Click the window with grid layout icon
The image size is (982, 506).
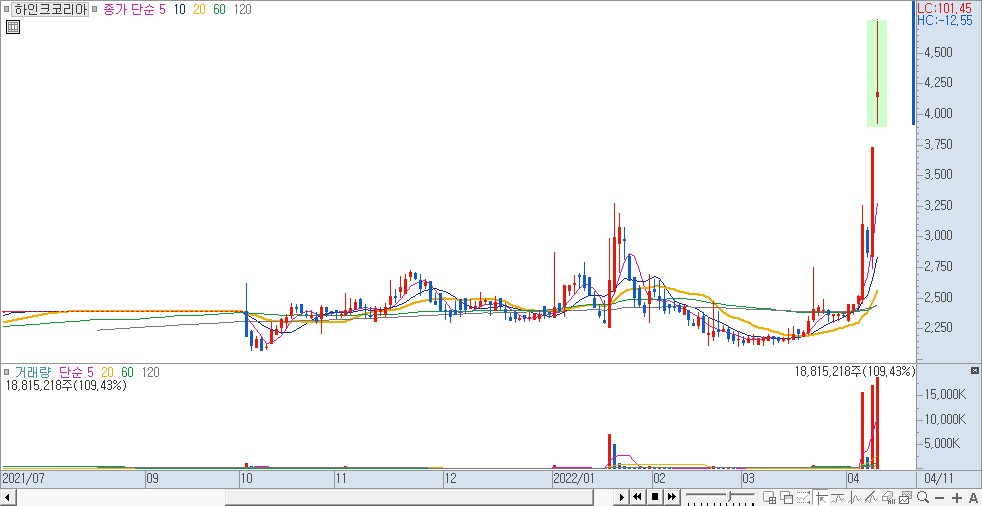(770, 498)
